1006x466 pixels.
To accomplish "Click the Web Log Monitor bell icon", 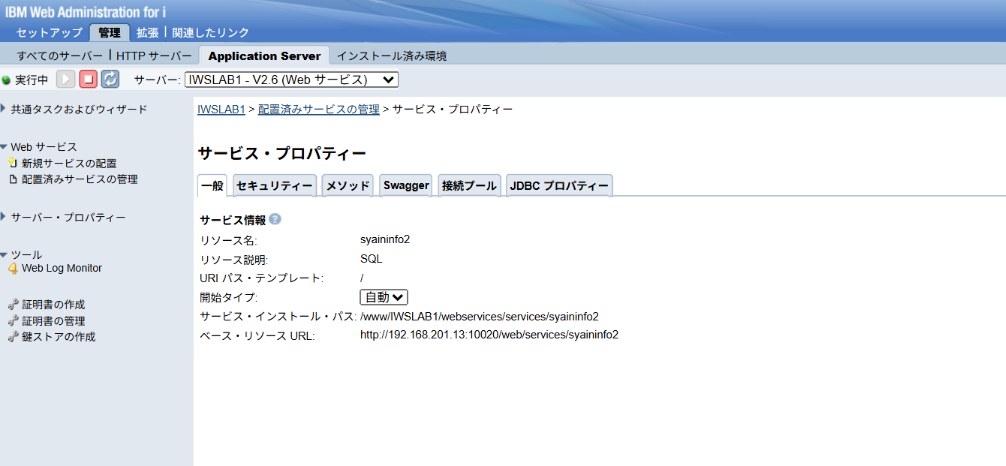I will click(x=13, y=268).
